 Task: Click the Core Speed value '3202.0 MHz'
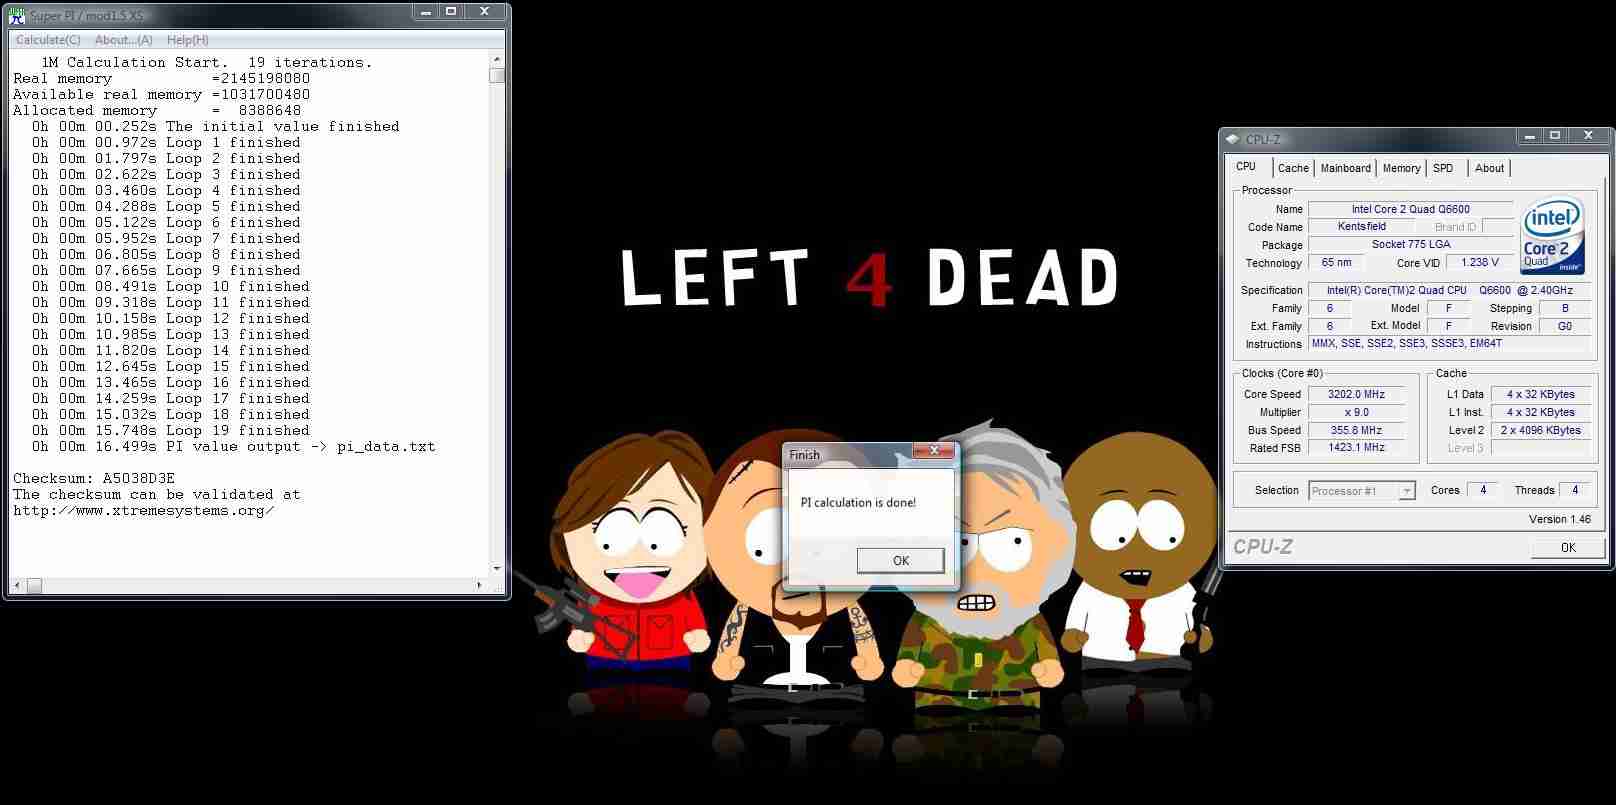click(1356, 395)
